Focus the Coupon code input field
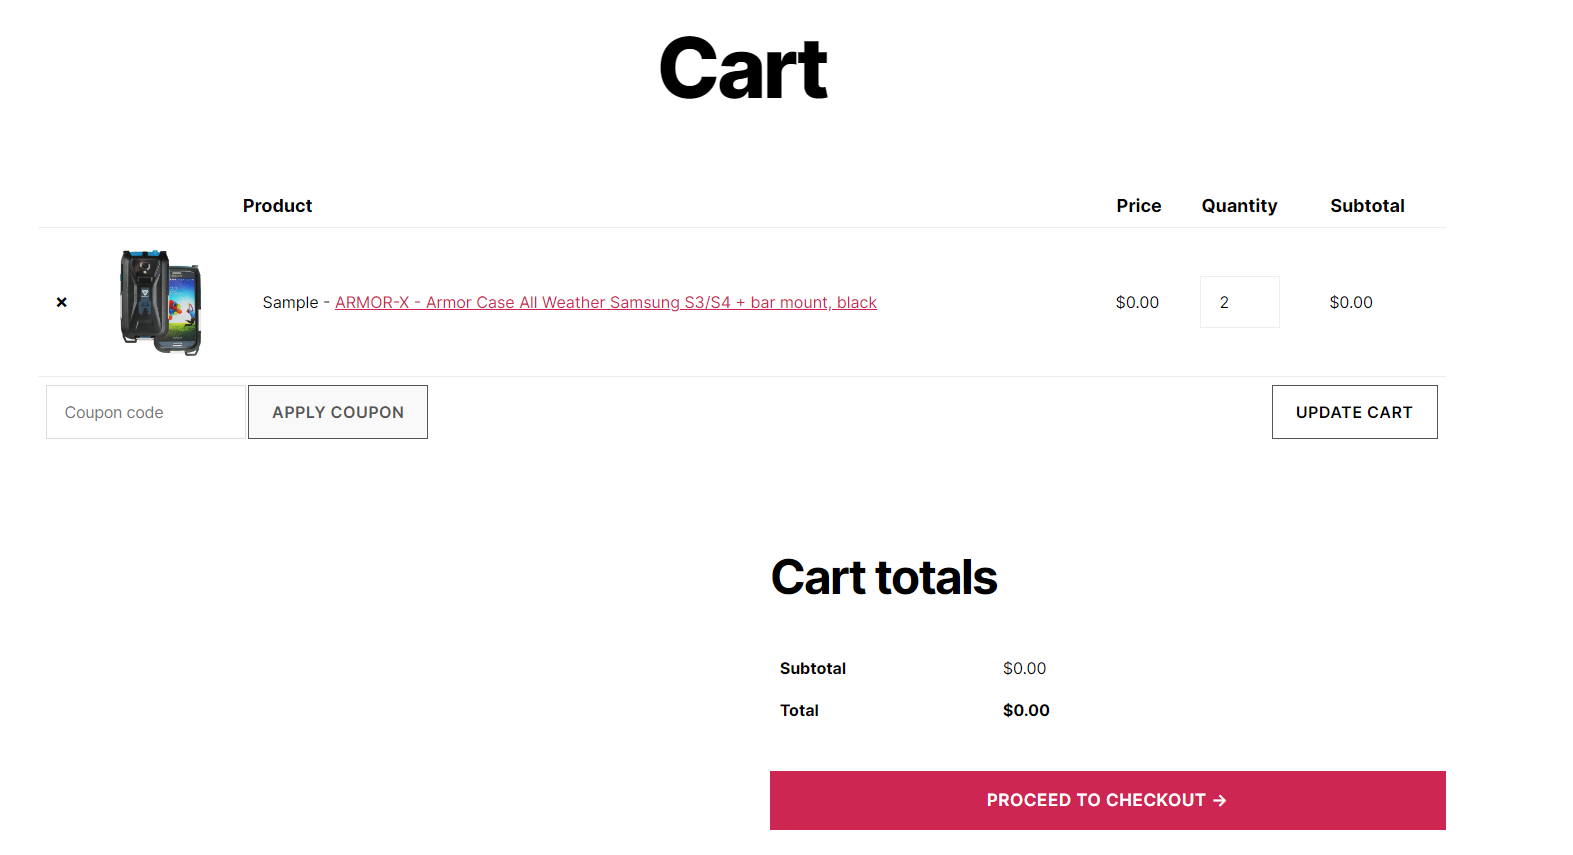The image size is (1573, 855). pos(145,412)
